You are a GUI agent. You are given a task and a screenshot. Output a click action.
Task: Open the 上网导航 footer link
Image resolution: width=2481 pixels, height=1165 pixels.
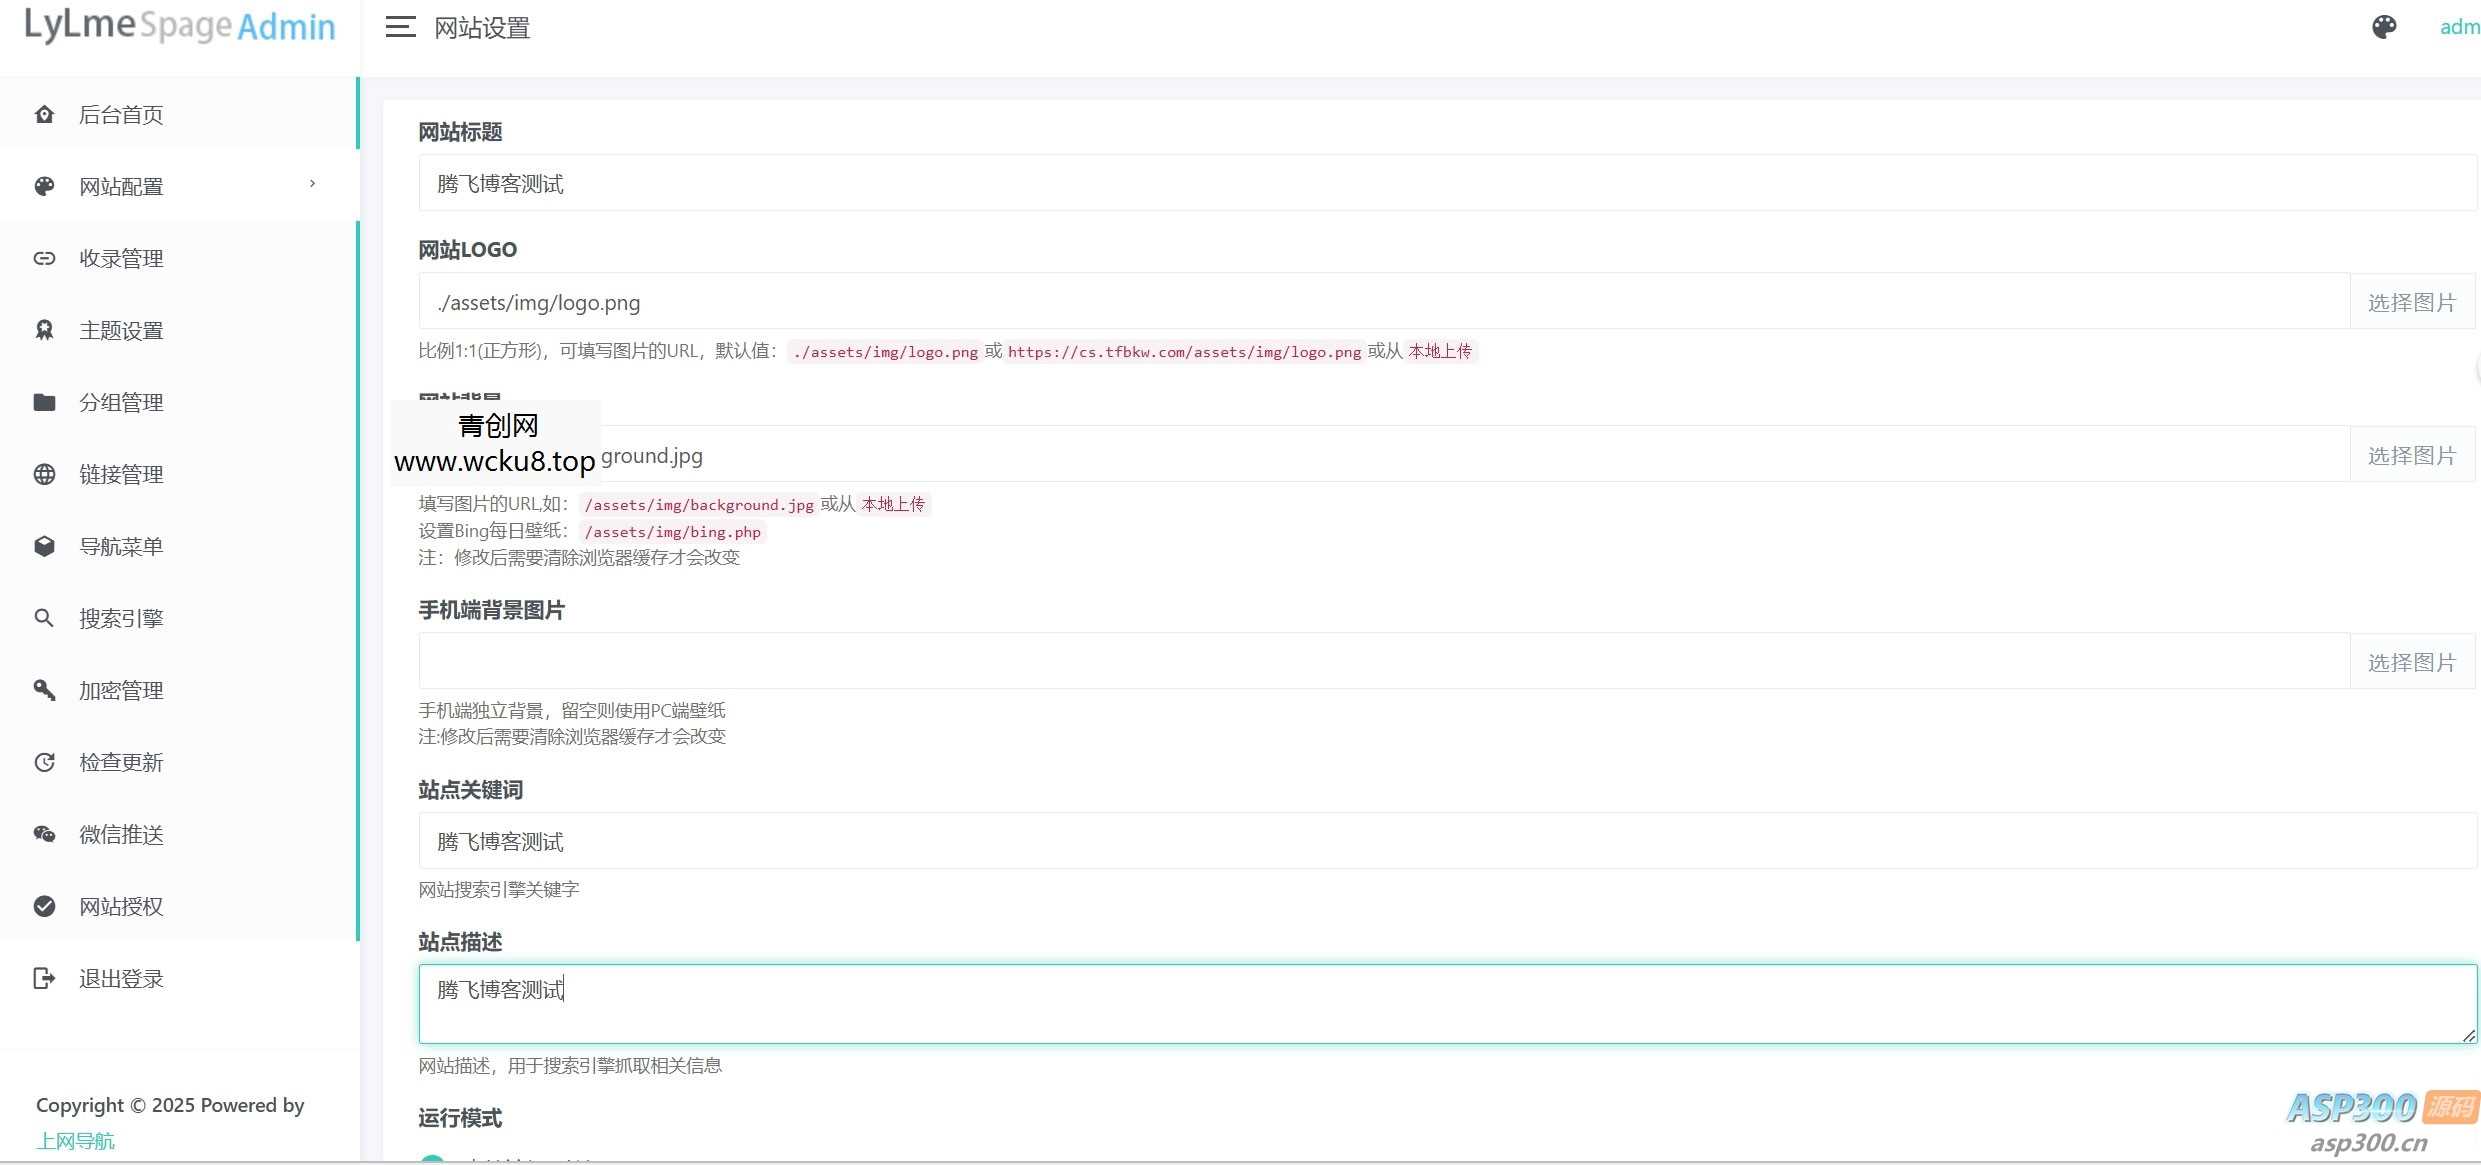76,1141
